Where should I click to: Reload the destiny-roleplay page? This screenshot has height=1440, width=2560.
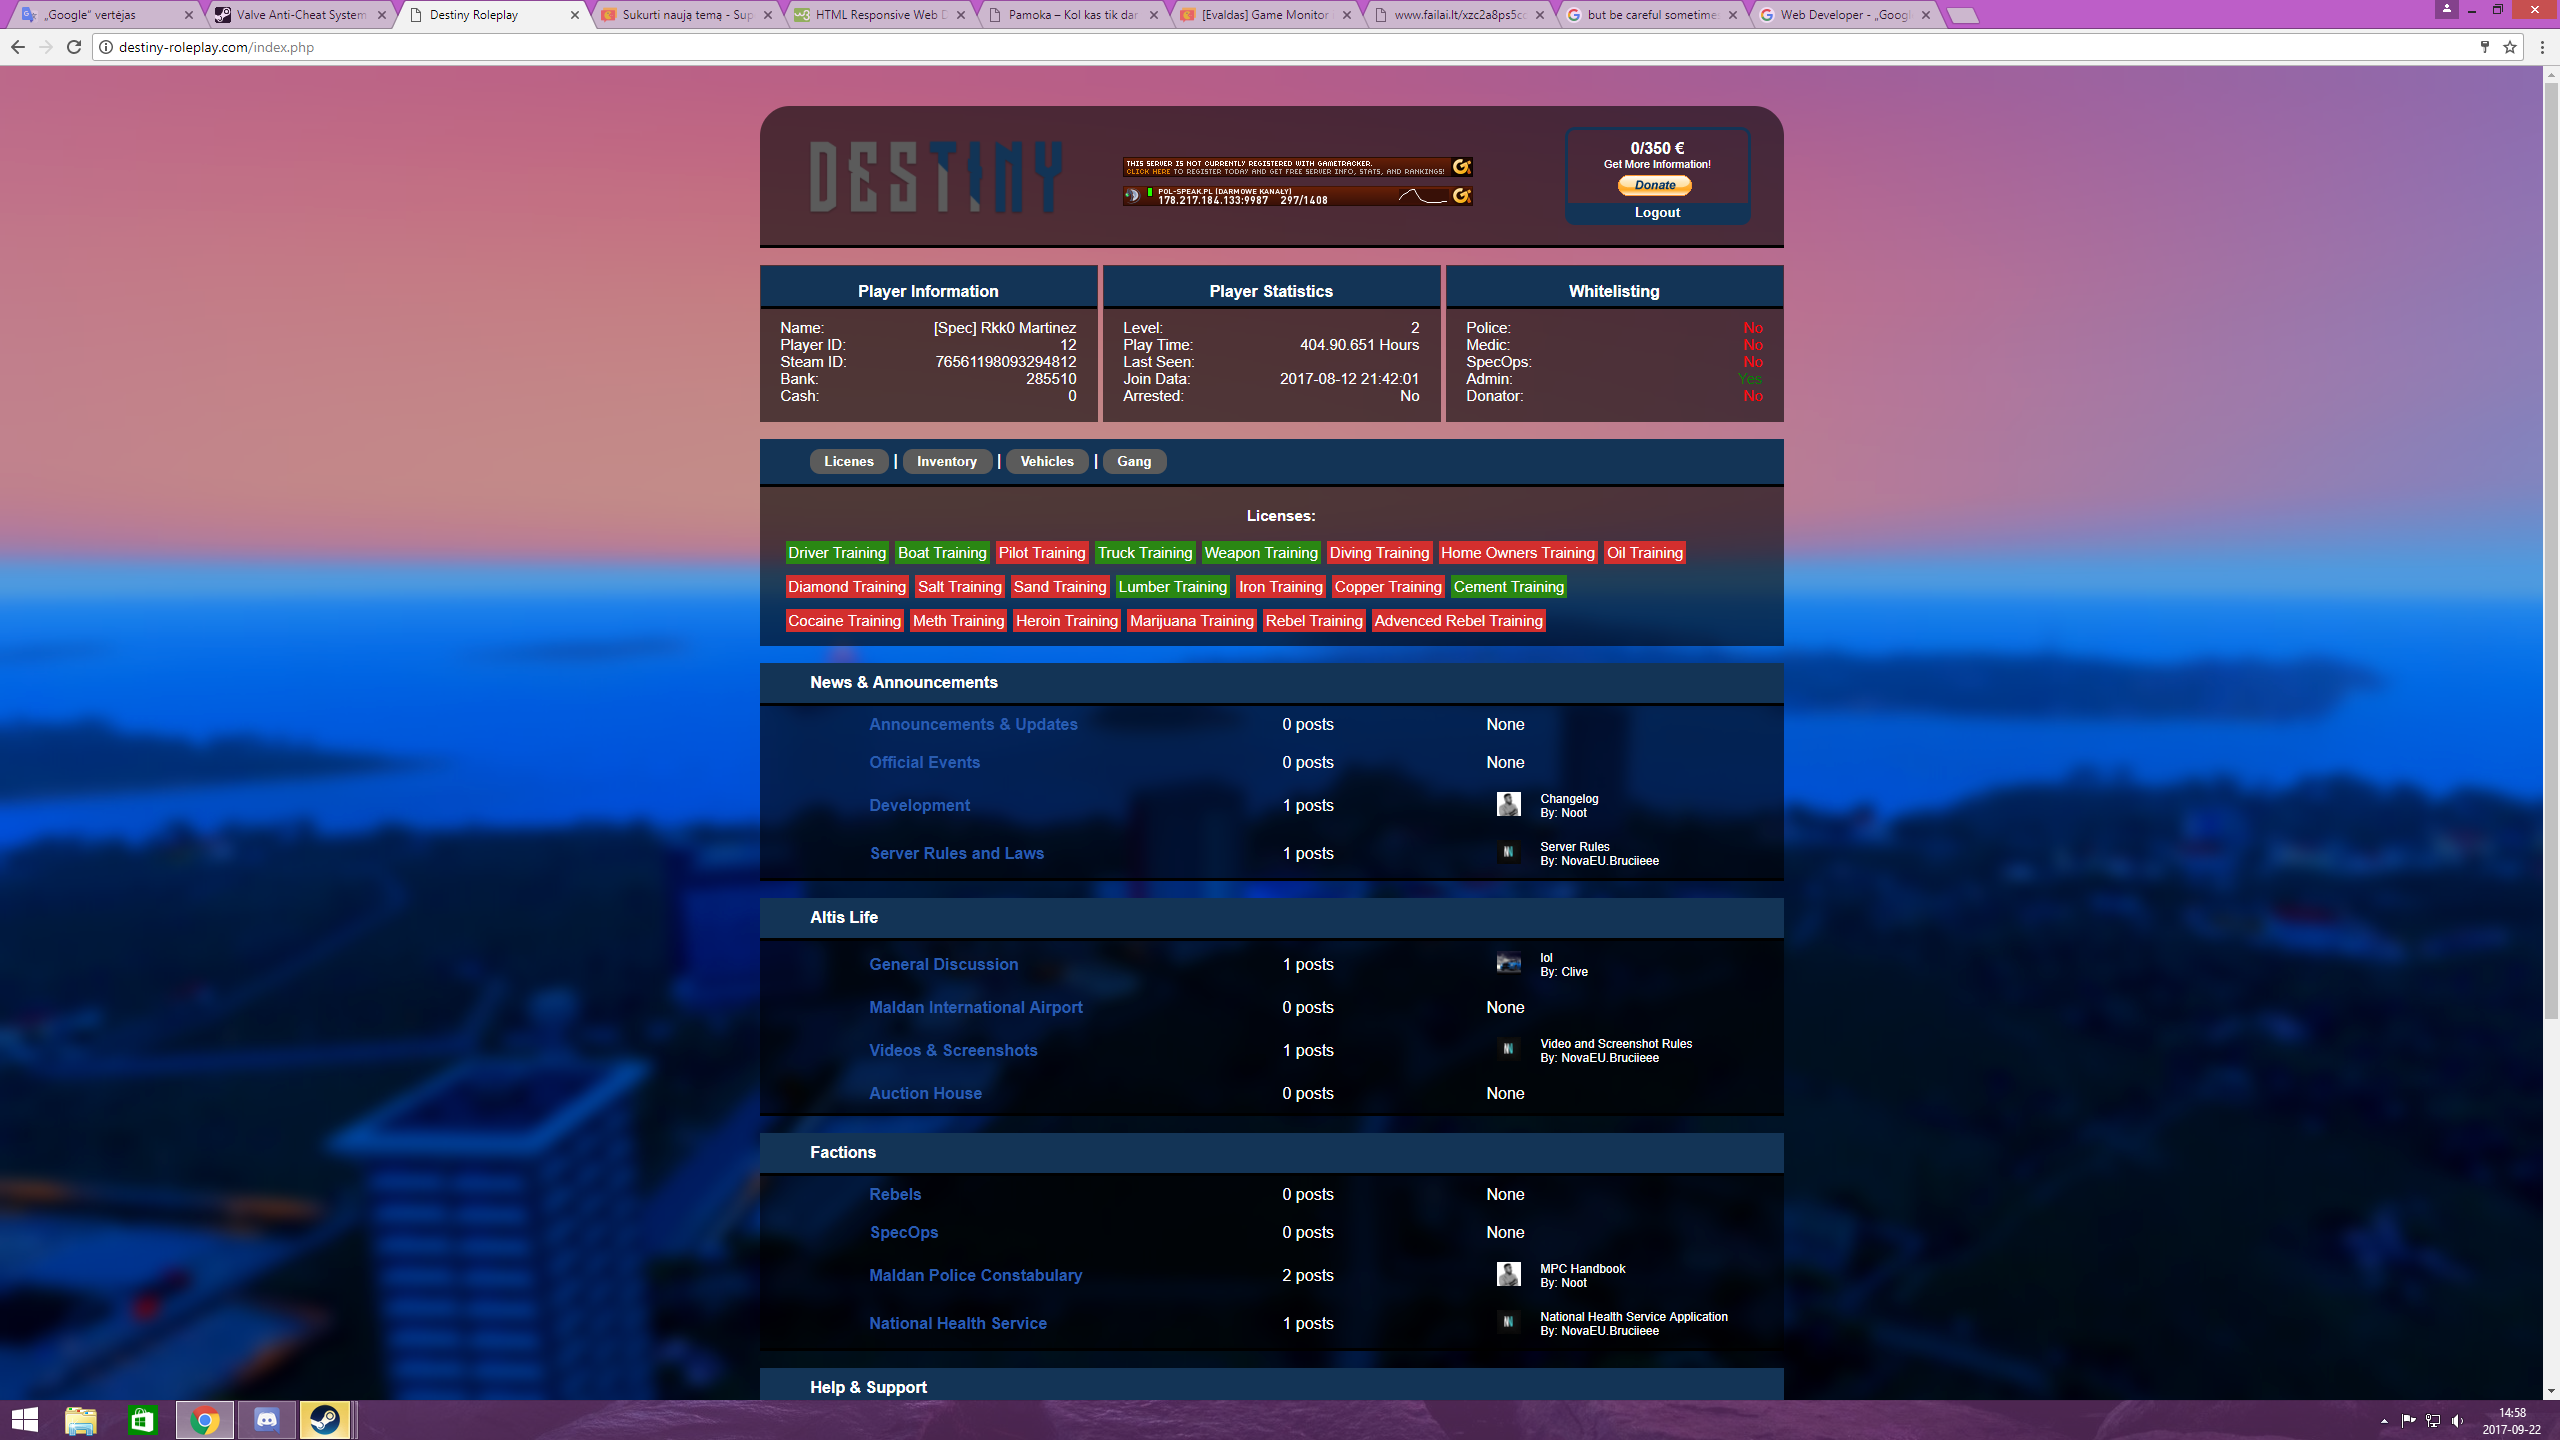click(74, 47)
